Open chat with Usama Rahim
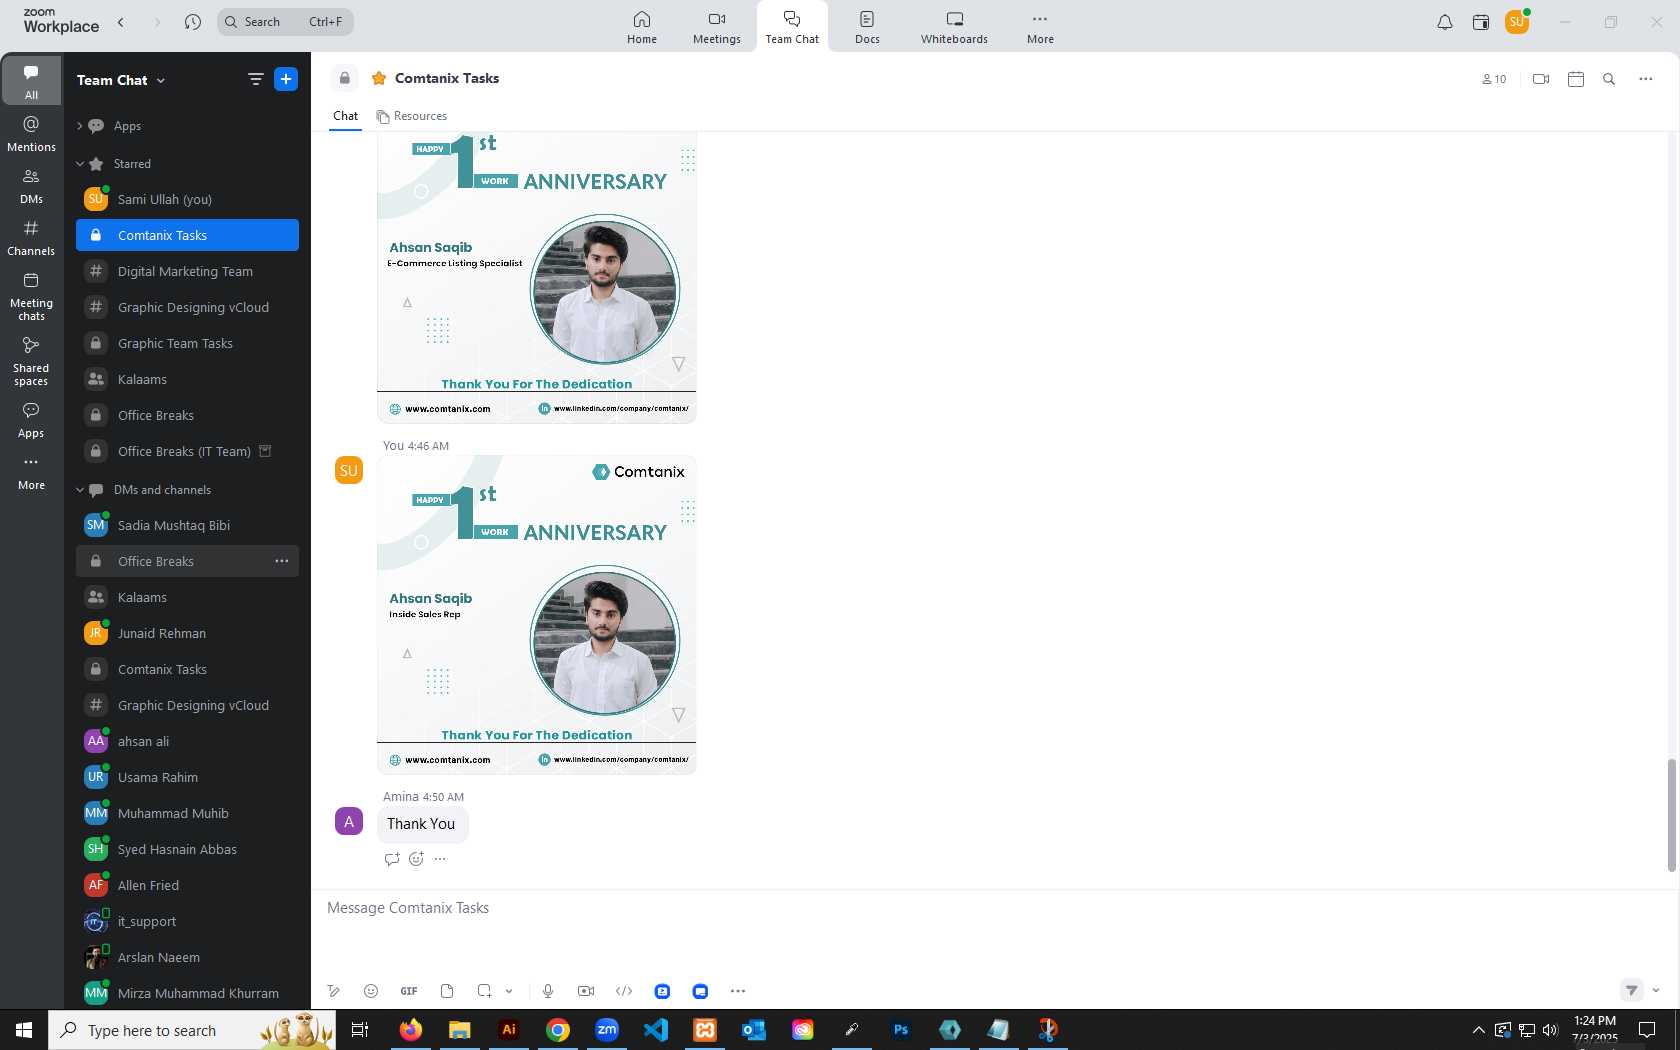1680x1050 pixels. (187, 777)
